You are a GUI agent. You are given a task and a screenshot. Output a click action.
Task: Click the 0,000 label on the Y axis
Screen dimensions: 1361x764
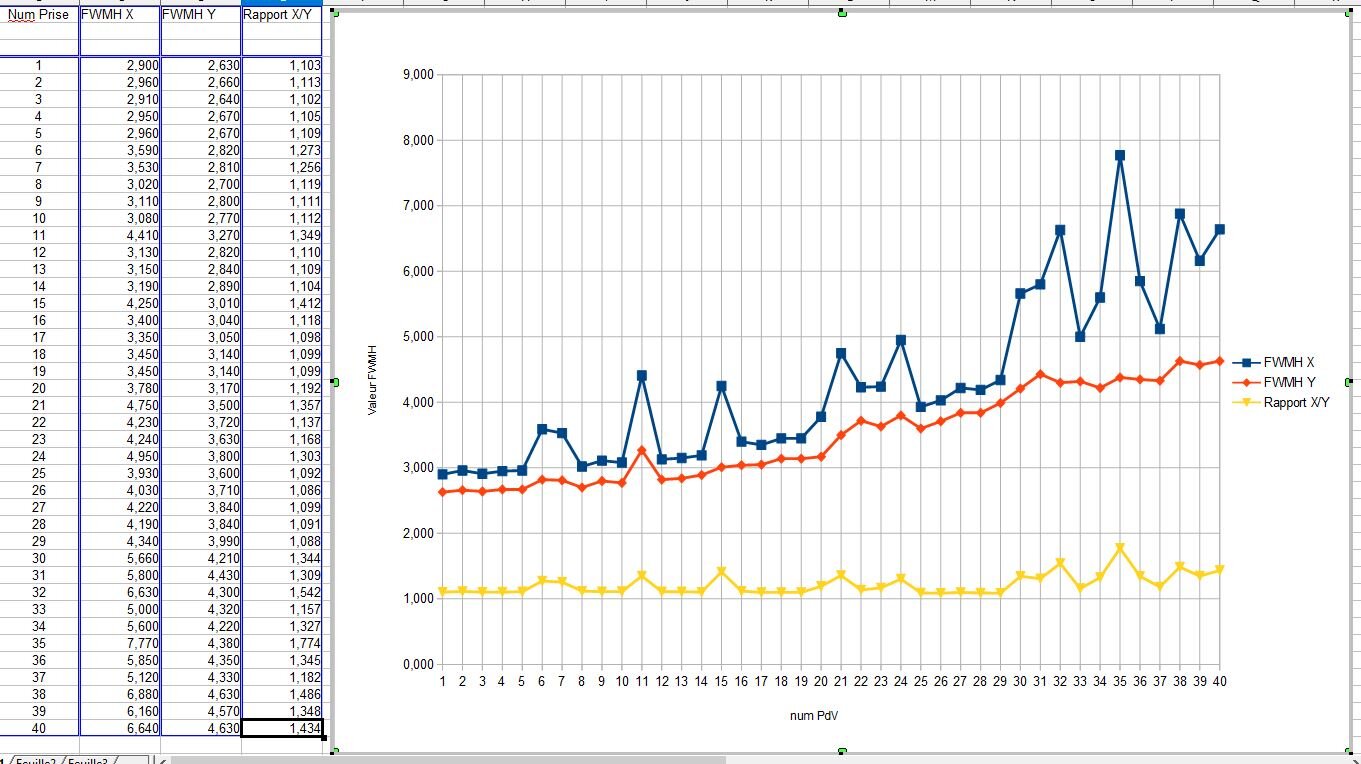(x=416, y=664)
